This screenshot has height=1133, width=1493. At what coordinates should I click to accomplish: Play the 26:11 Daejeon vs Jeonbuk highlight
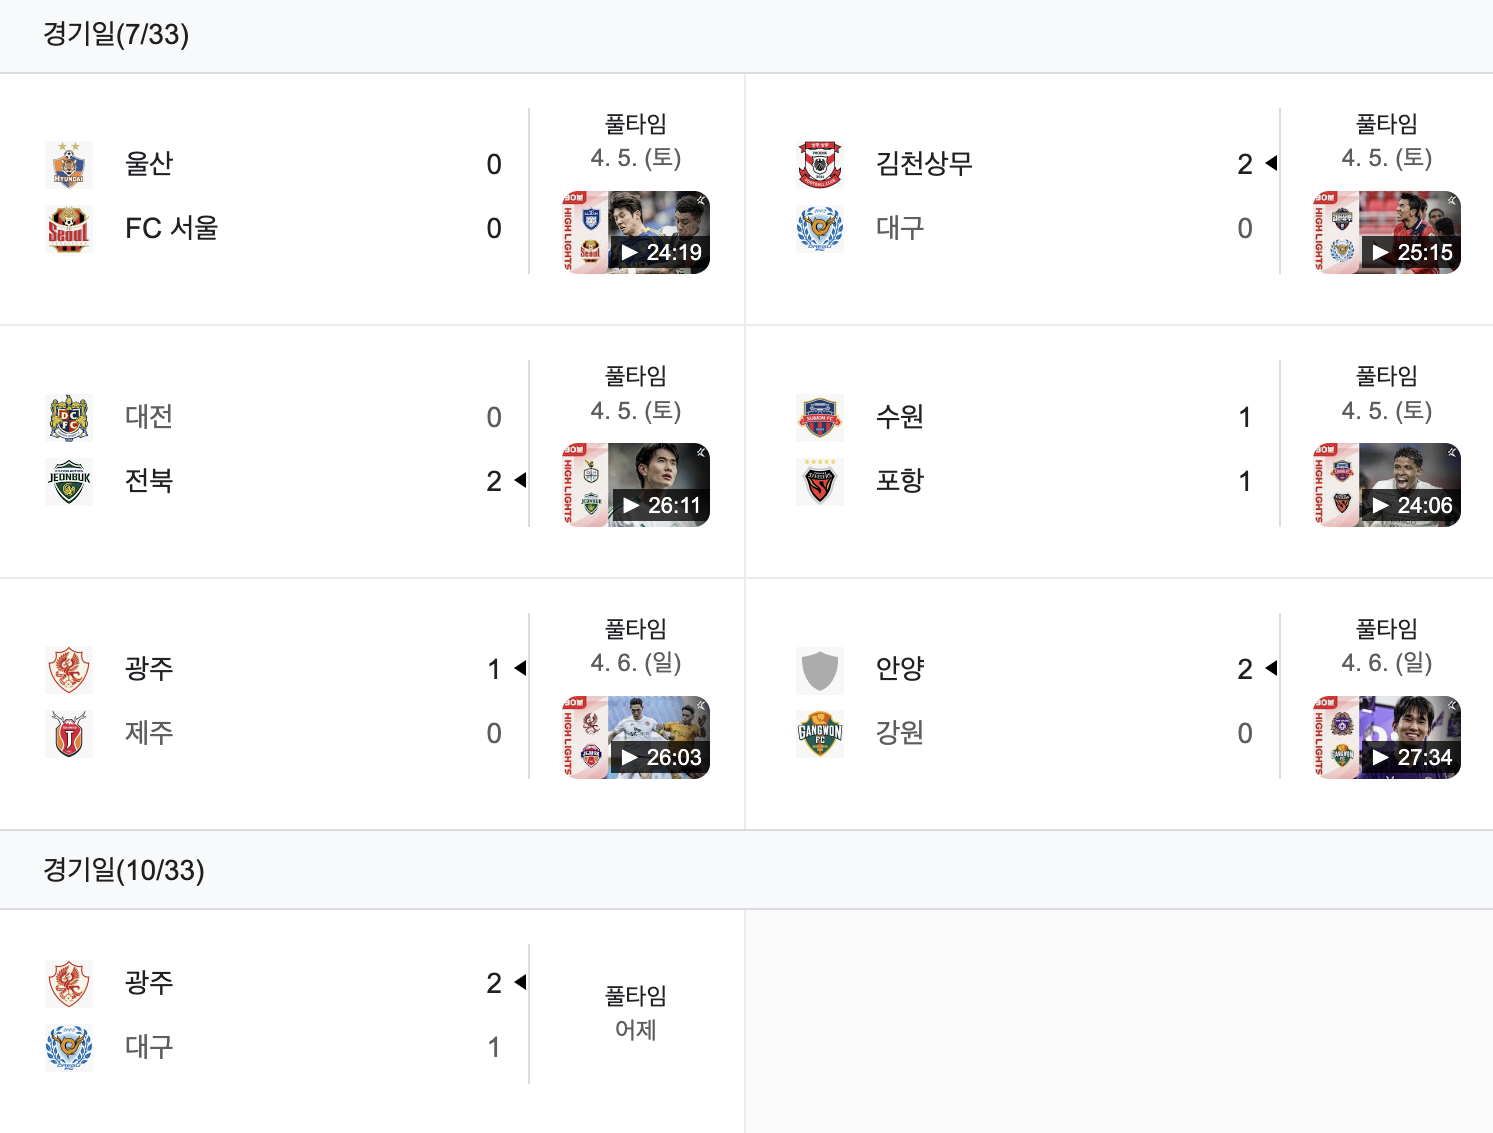(x=636, y=485)
